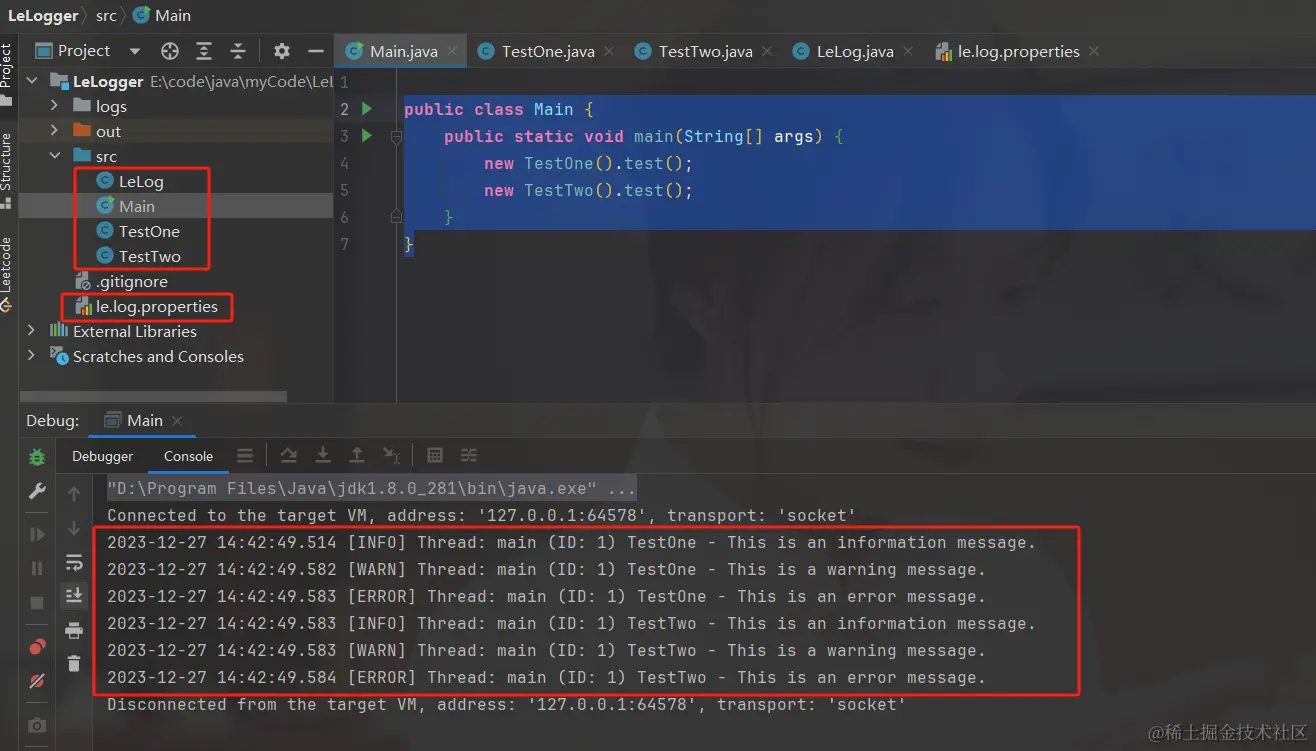Click the console down-arrow icon
The height and width of the screenshot is (751, 1316).
(x=74, y=528)
